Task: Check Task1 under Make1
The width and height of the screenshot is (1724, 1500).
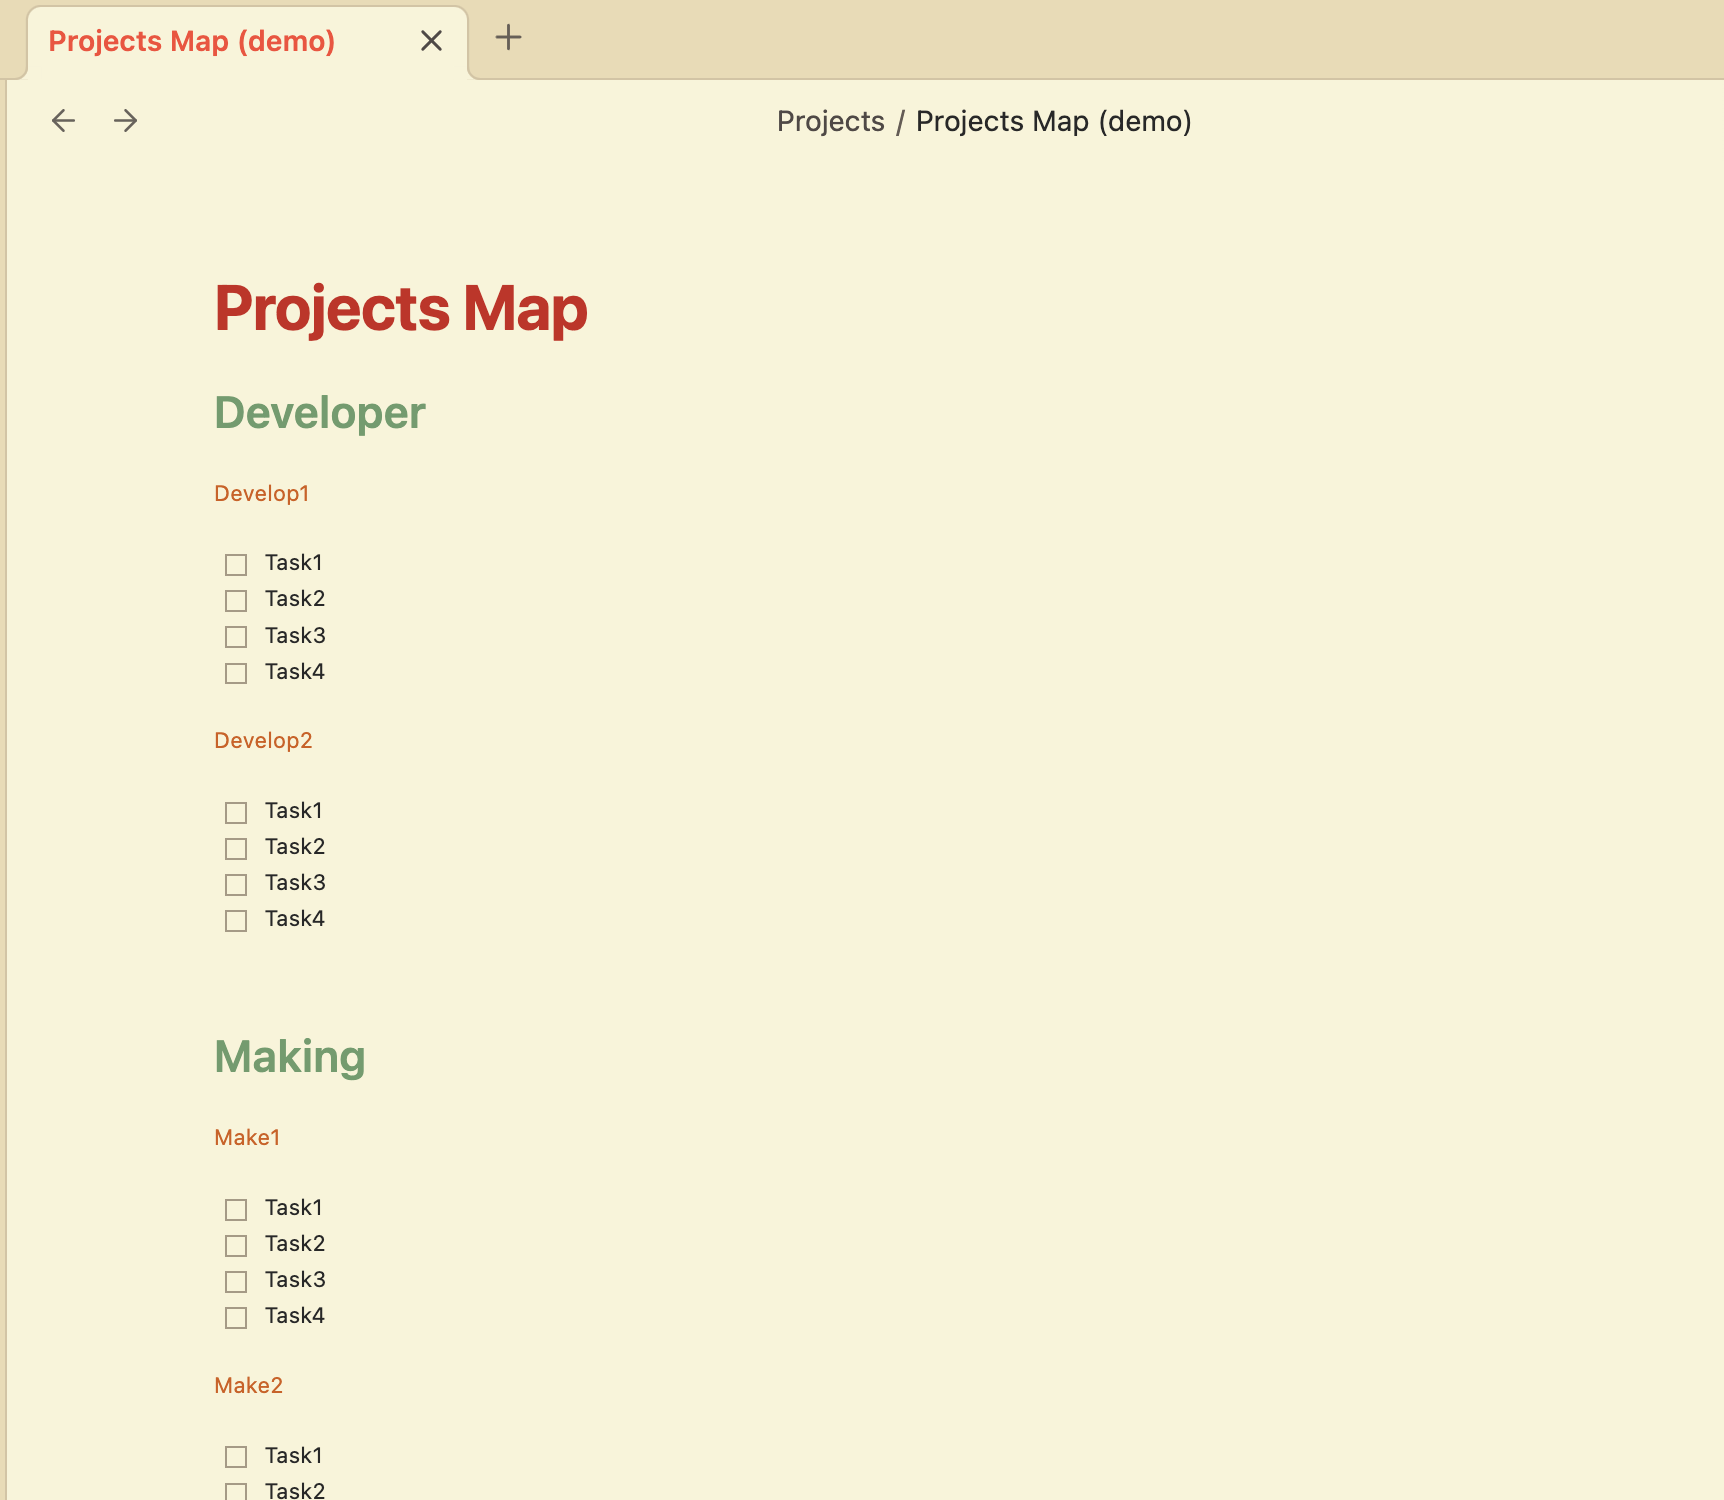Action: tap(236, 1209)
